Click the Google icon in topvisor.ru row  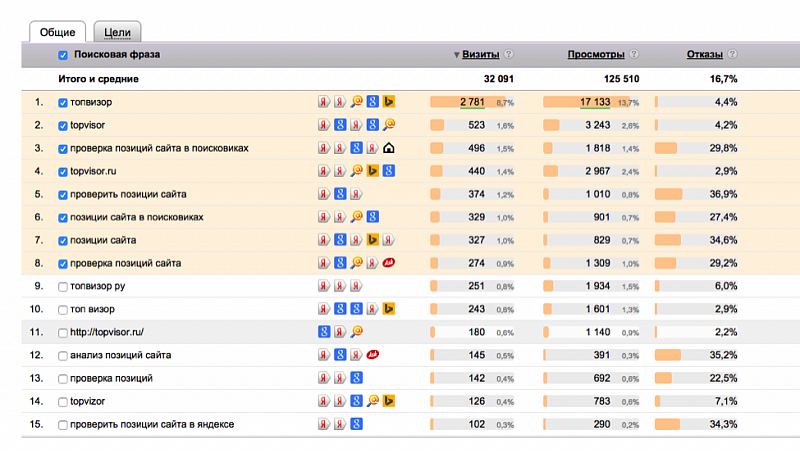coord(389,171)
